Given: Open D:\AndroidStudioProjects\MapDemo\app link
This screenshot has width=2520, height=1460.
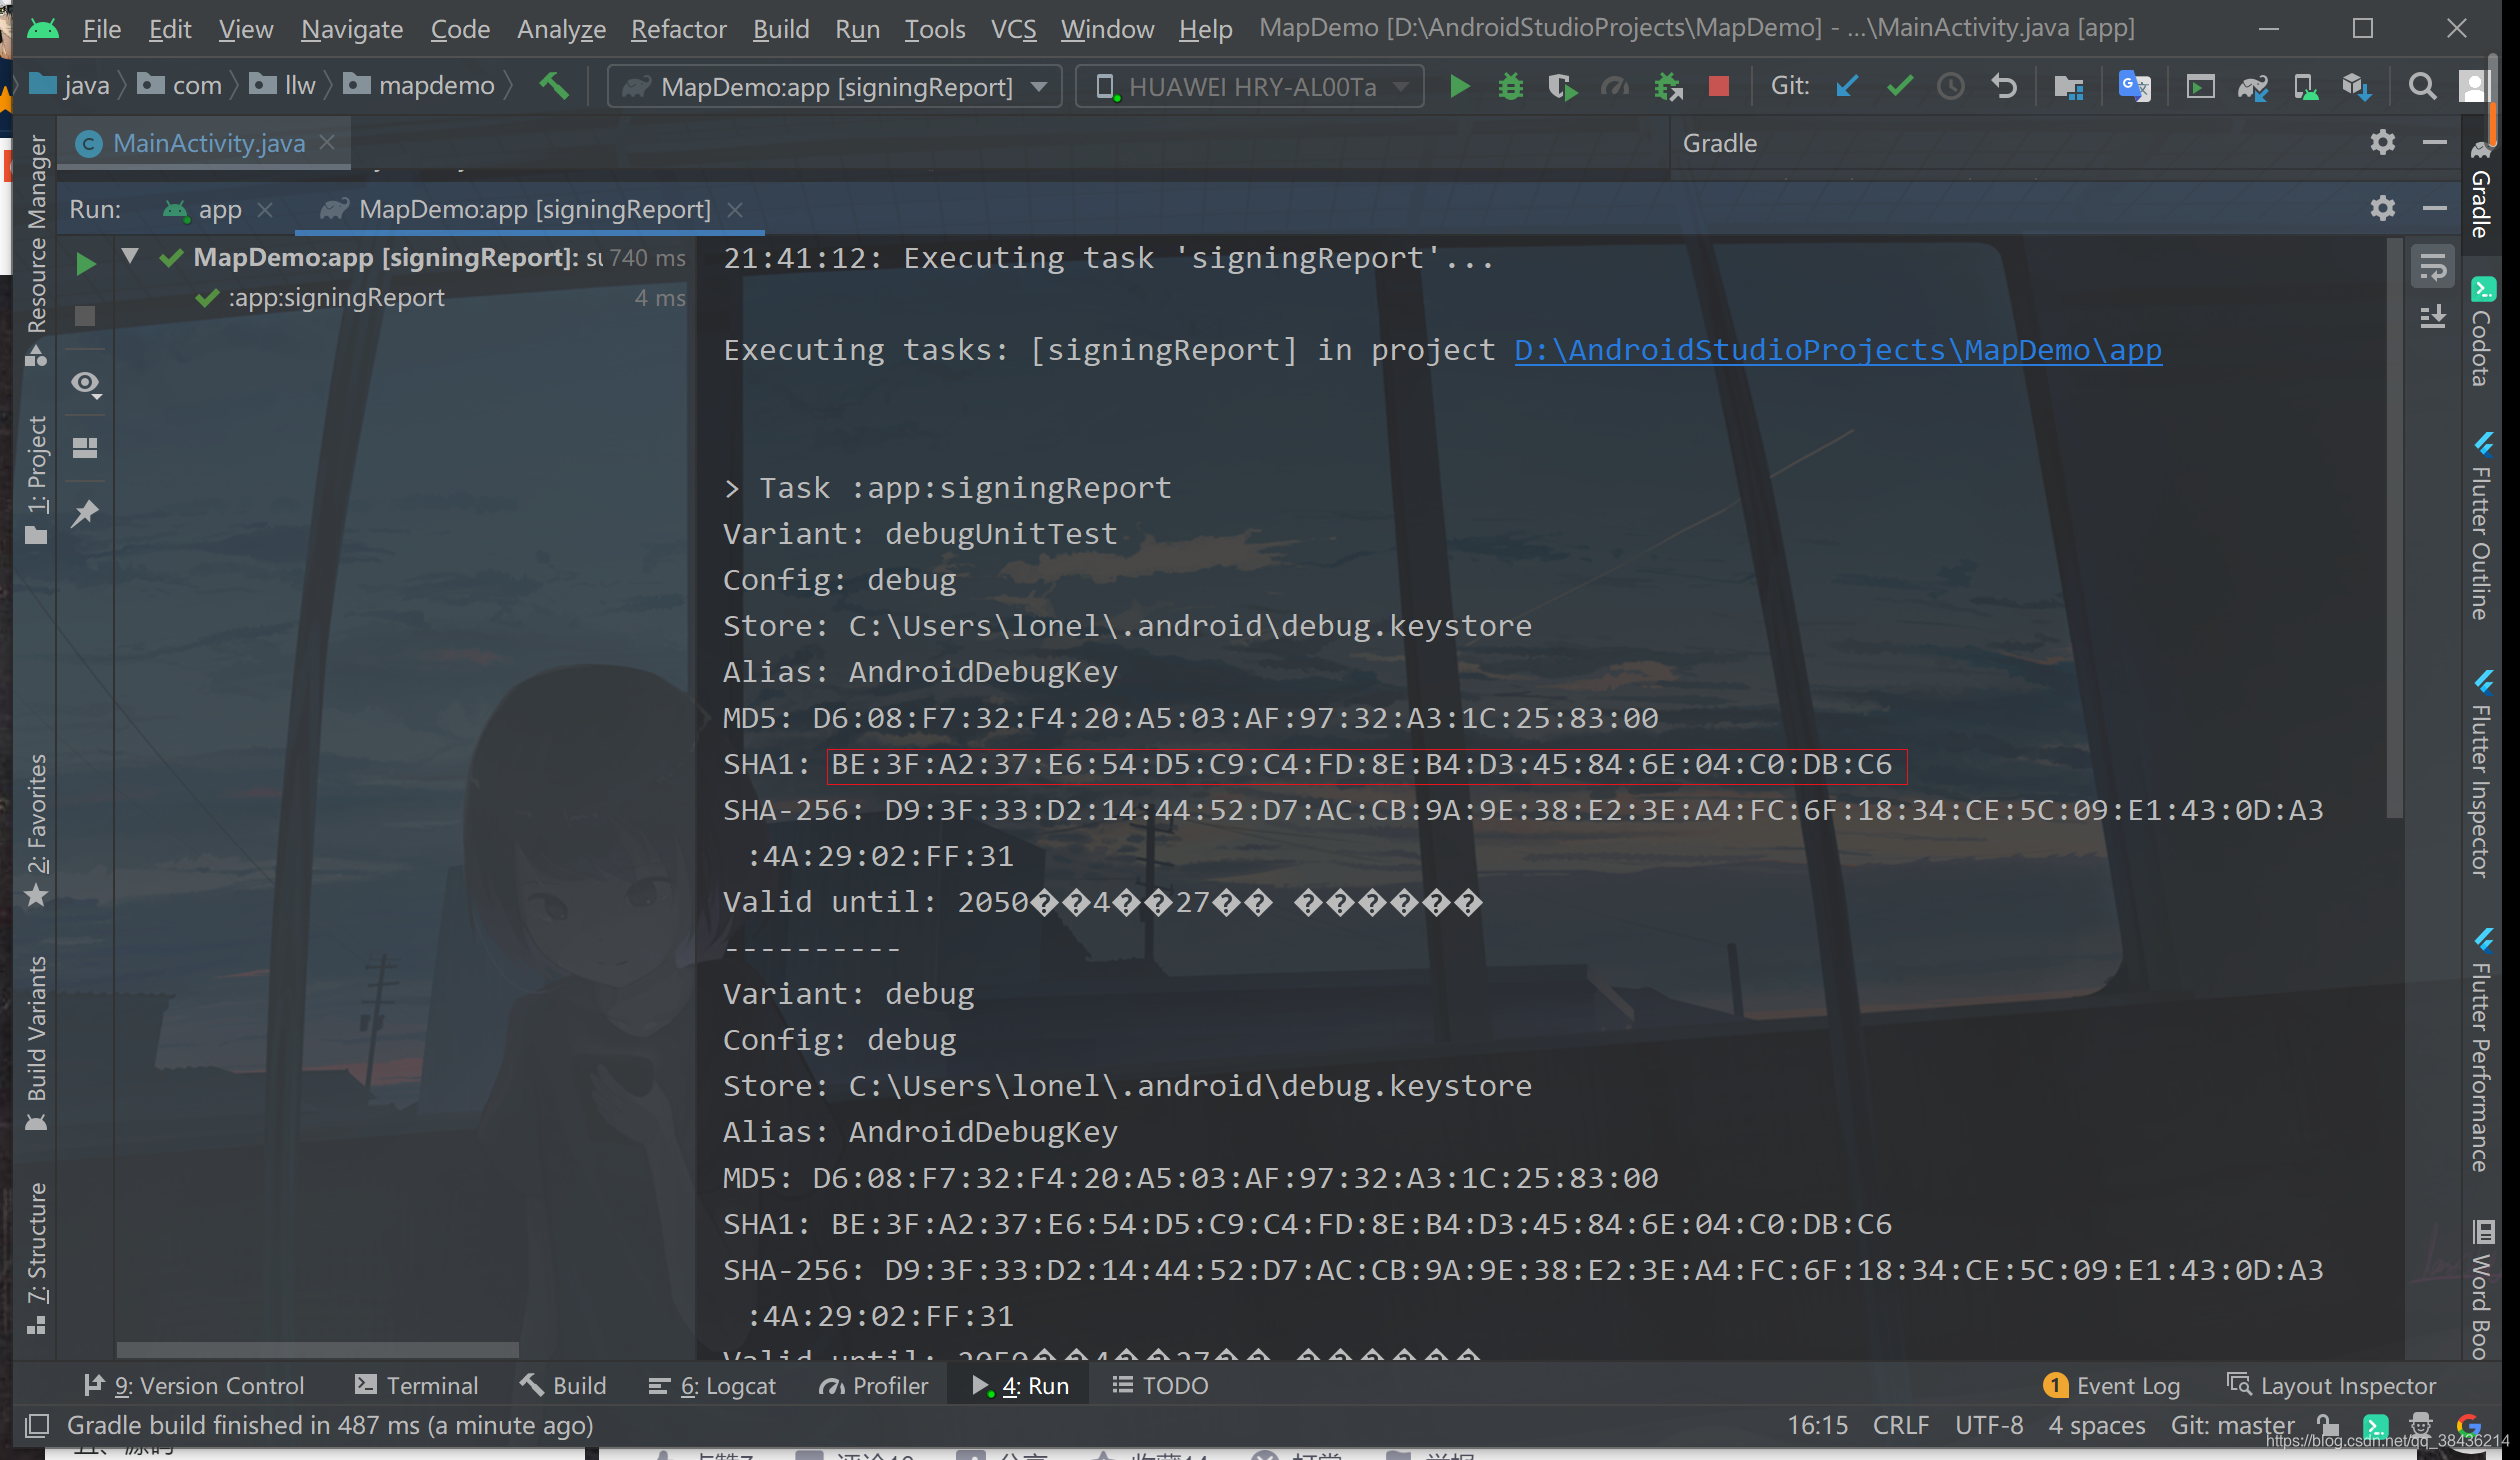Looking at the screenshot, I should tap(1837, 350).
